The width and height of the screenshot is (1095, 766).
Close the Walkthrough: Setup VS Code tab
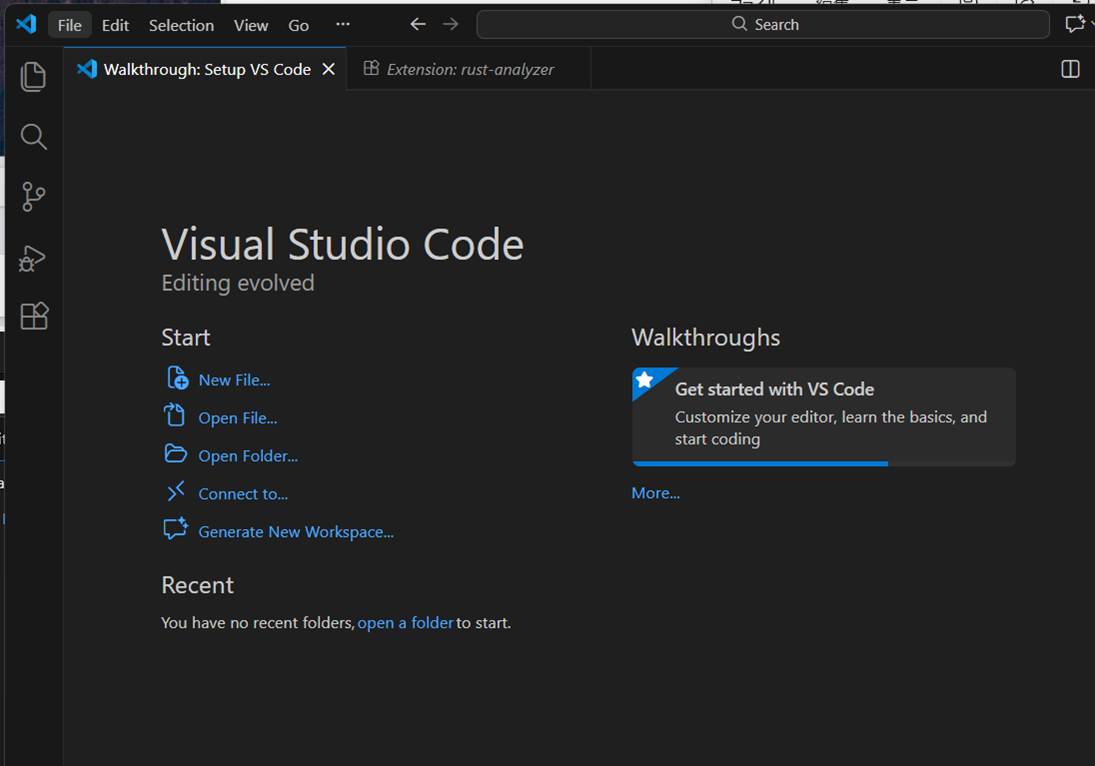point(328,69)
